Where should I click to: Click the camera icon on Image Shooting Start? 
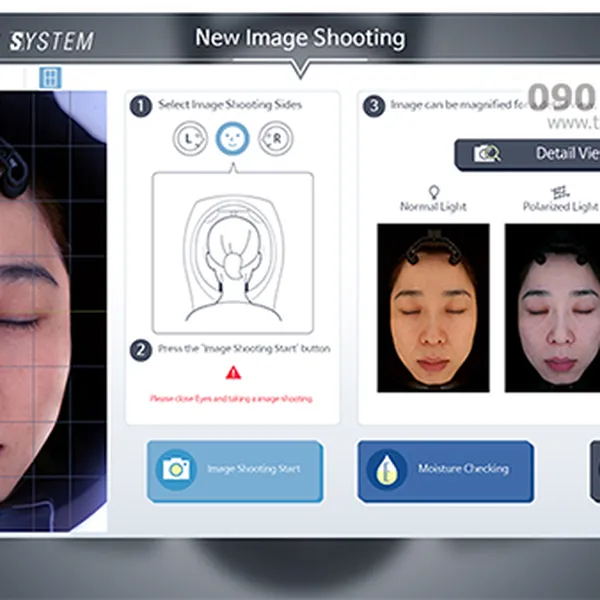click(x=176, y=469)
